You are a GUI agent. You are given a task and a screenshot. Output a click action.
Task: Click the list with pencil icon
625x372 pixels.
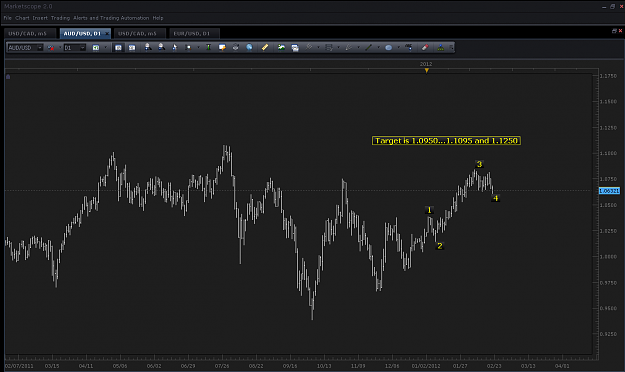pos(329,47)
